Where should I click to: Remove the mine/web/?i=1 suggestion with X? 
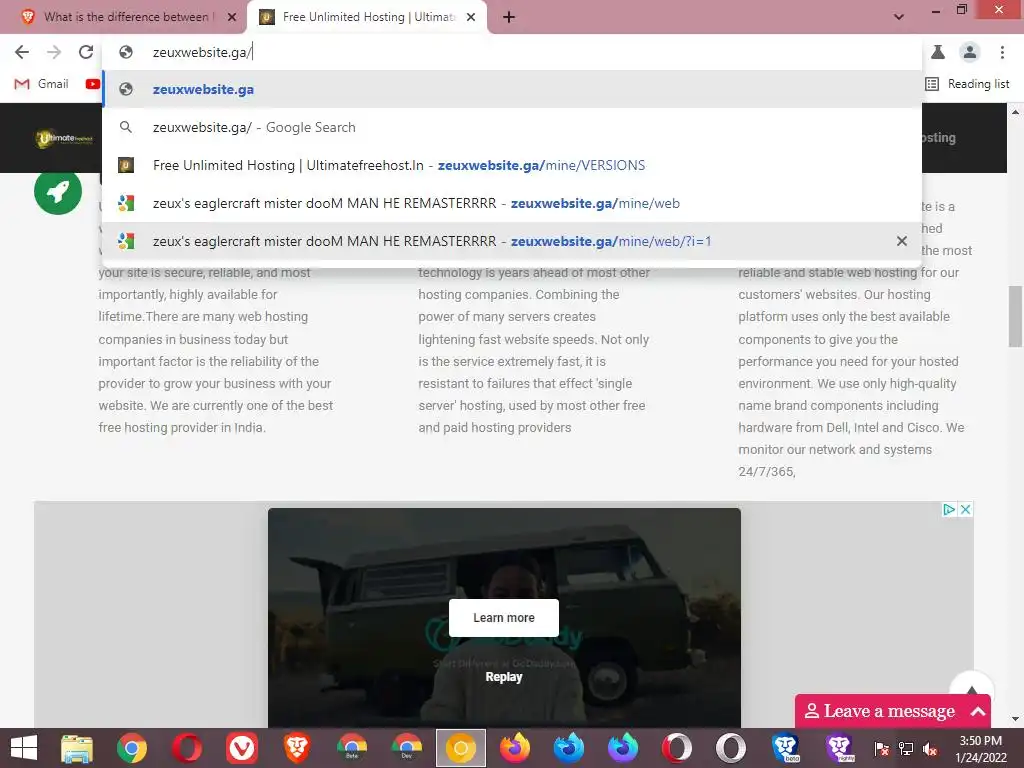tap(902, 241)
